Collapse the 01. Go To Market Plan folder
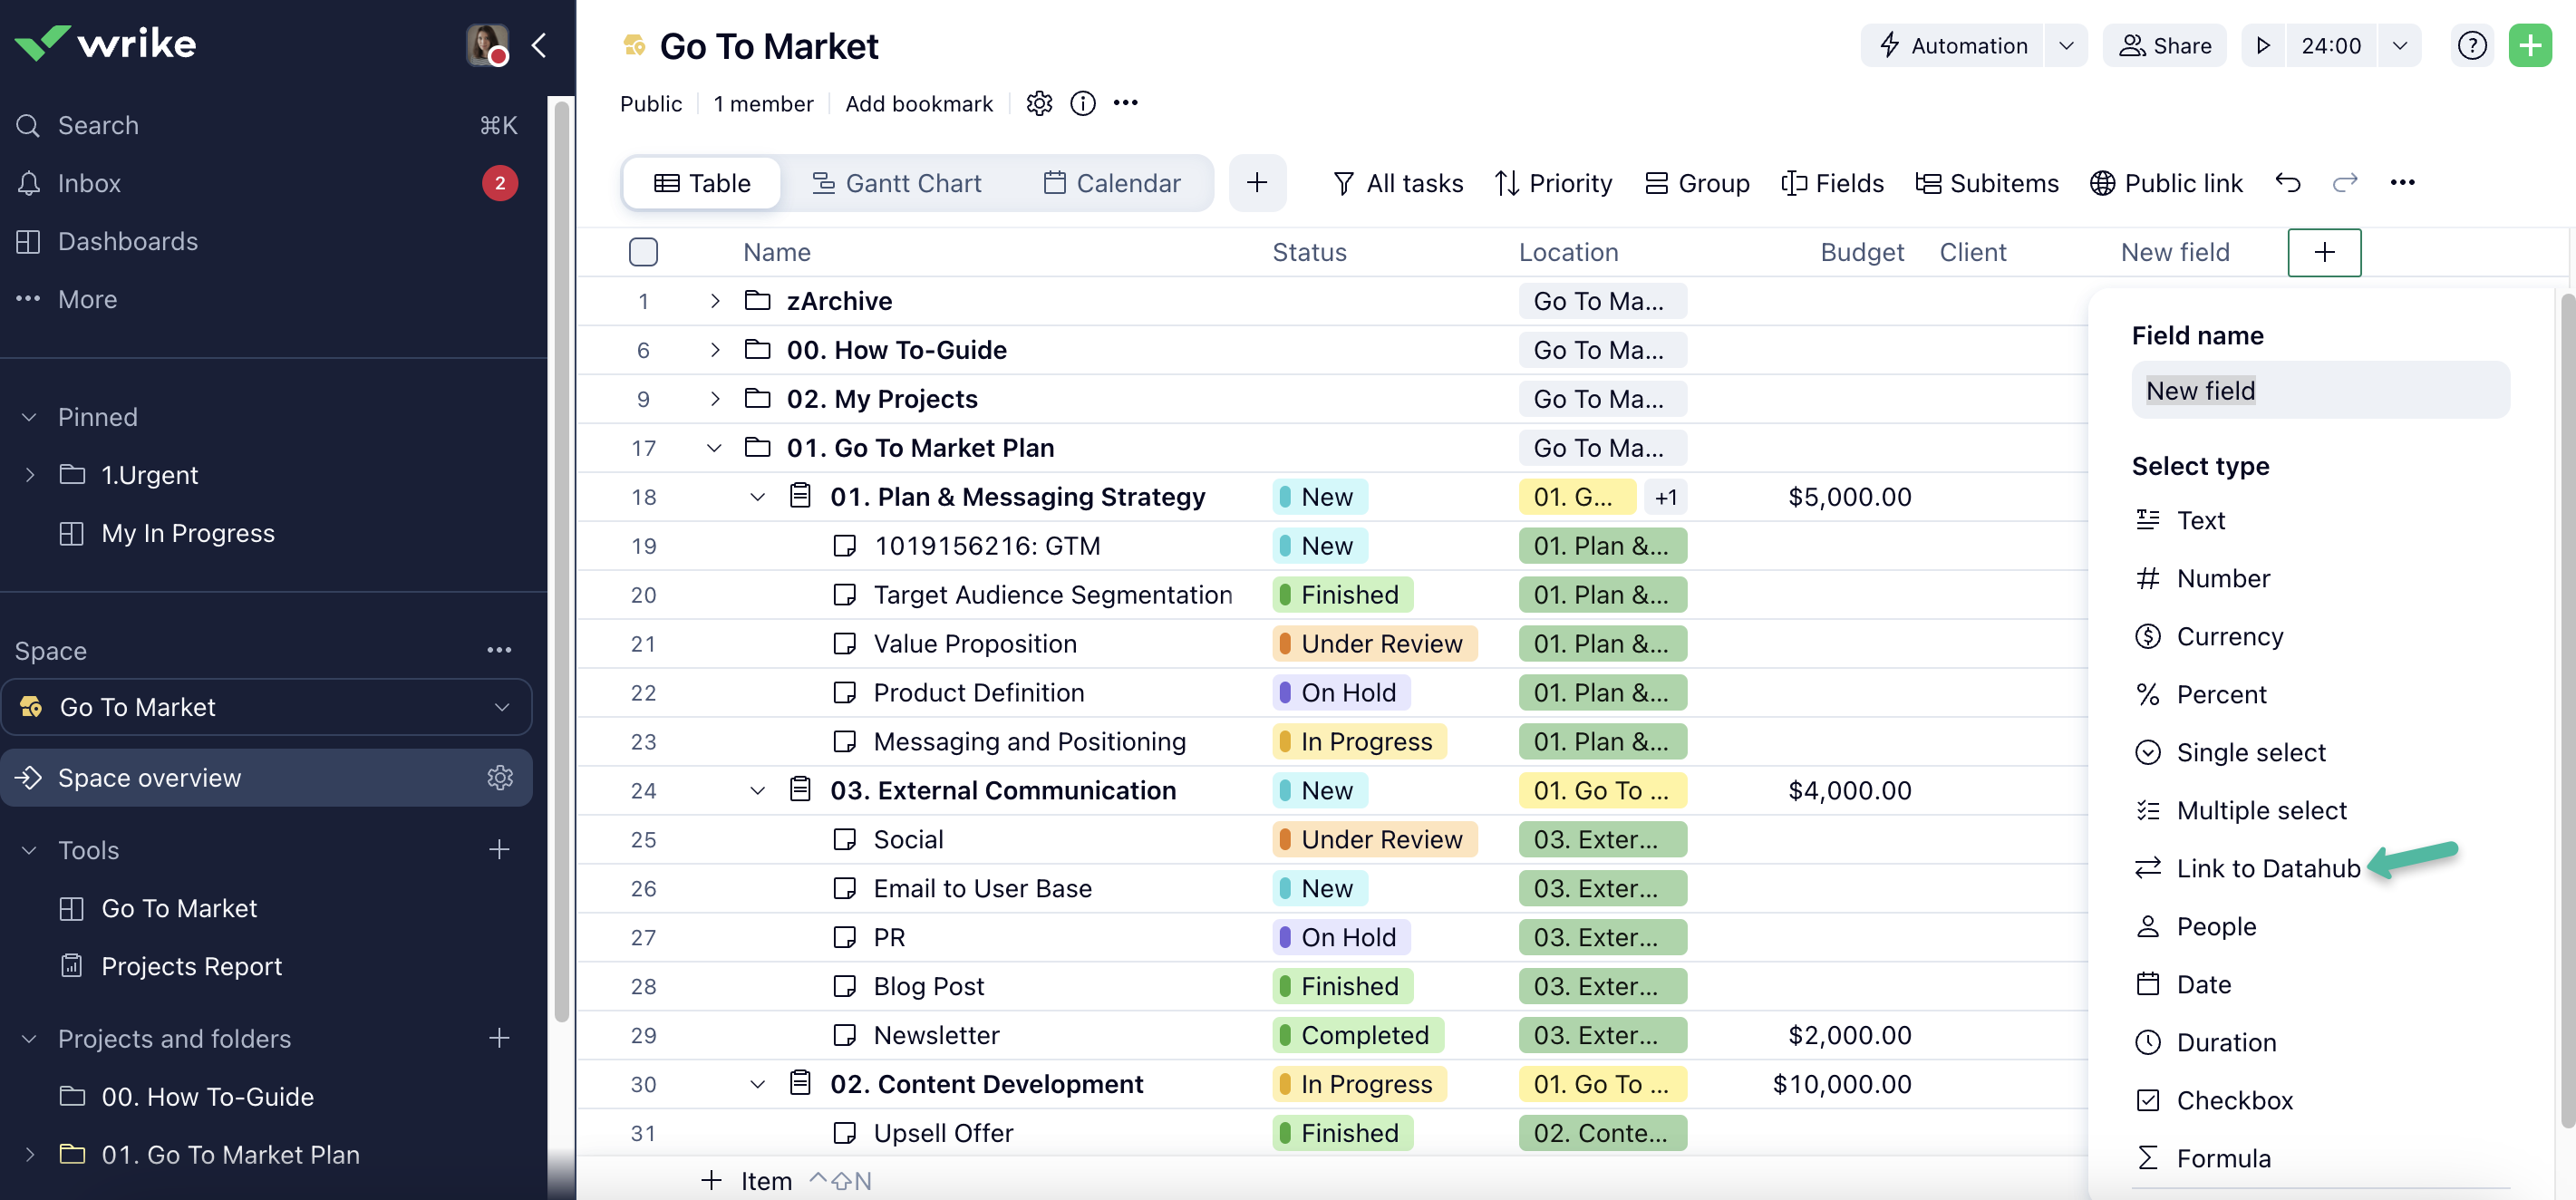2576x1200 pixels. (x=714, y=448)
